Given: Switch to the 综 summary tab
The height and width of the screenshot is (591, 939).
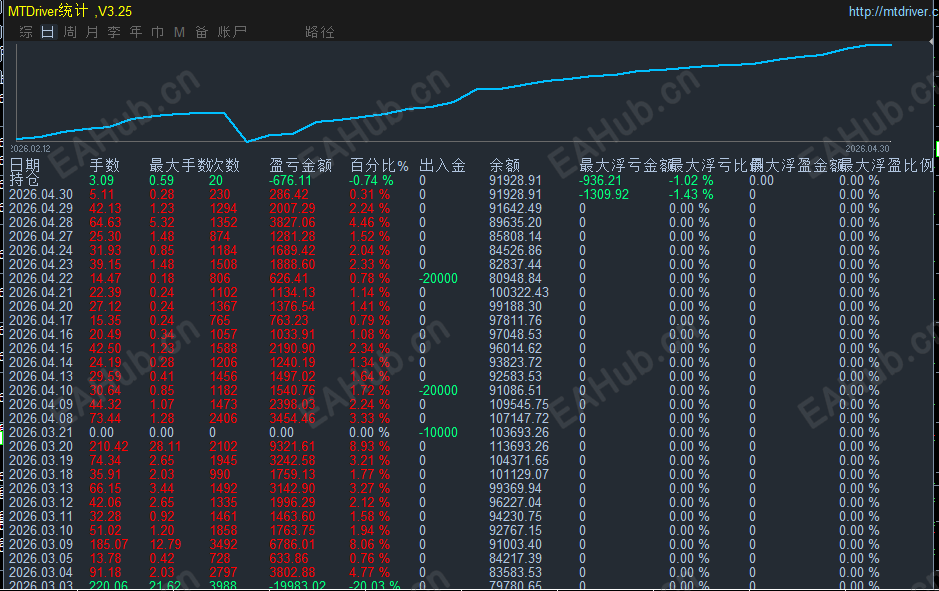Looking at the screenshot, I should 26,32.
